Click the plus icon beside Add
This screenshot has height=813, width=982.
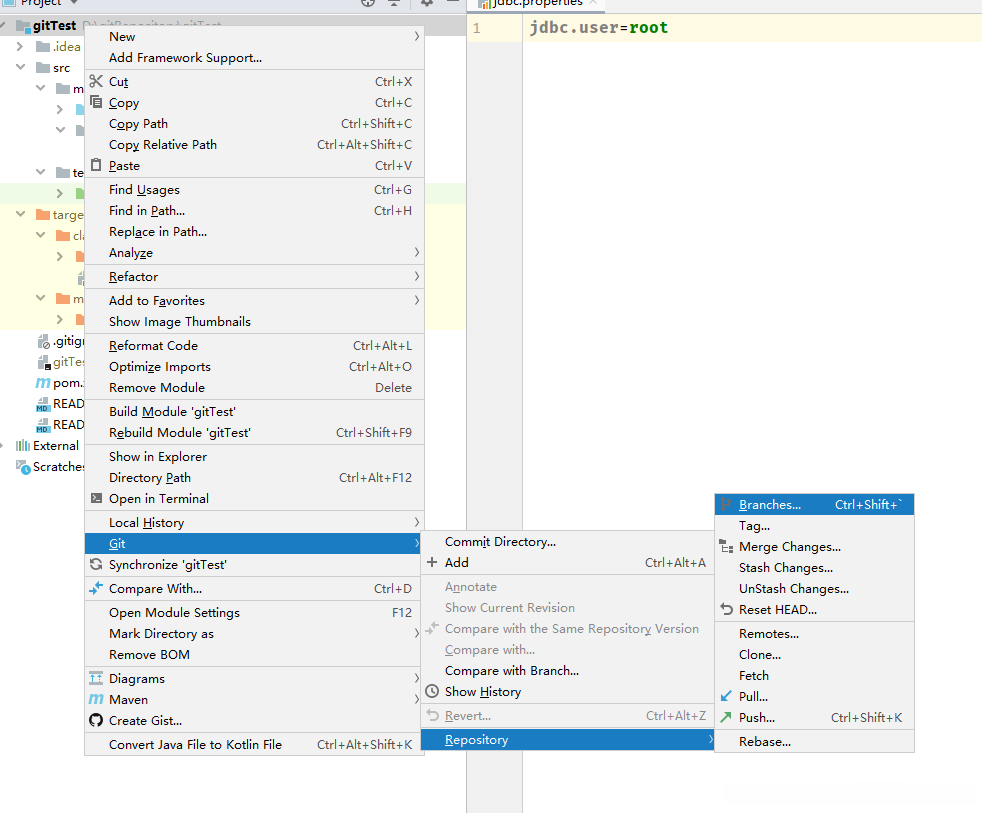pyautogui.click(x=432, y=562)
